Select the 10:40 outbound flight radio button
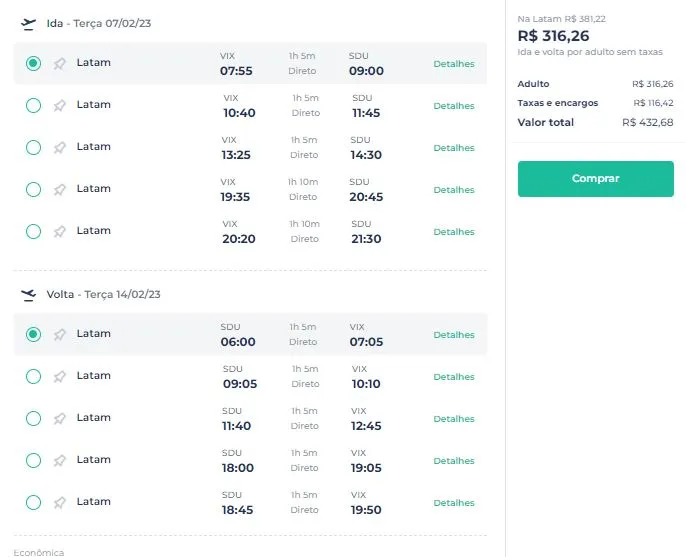This screenshot has width=686, height=557. (33, 105)
